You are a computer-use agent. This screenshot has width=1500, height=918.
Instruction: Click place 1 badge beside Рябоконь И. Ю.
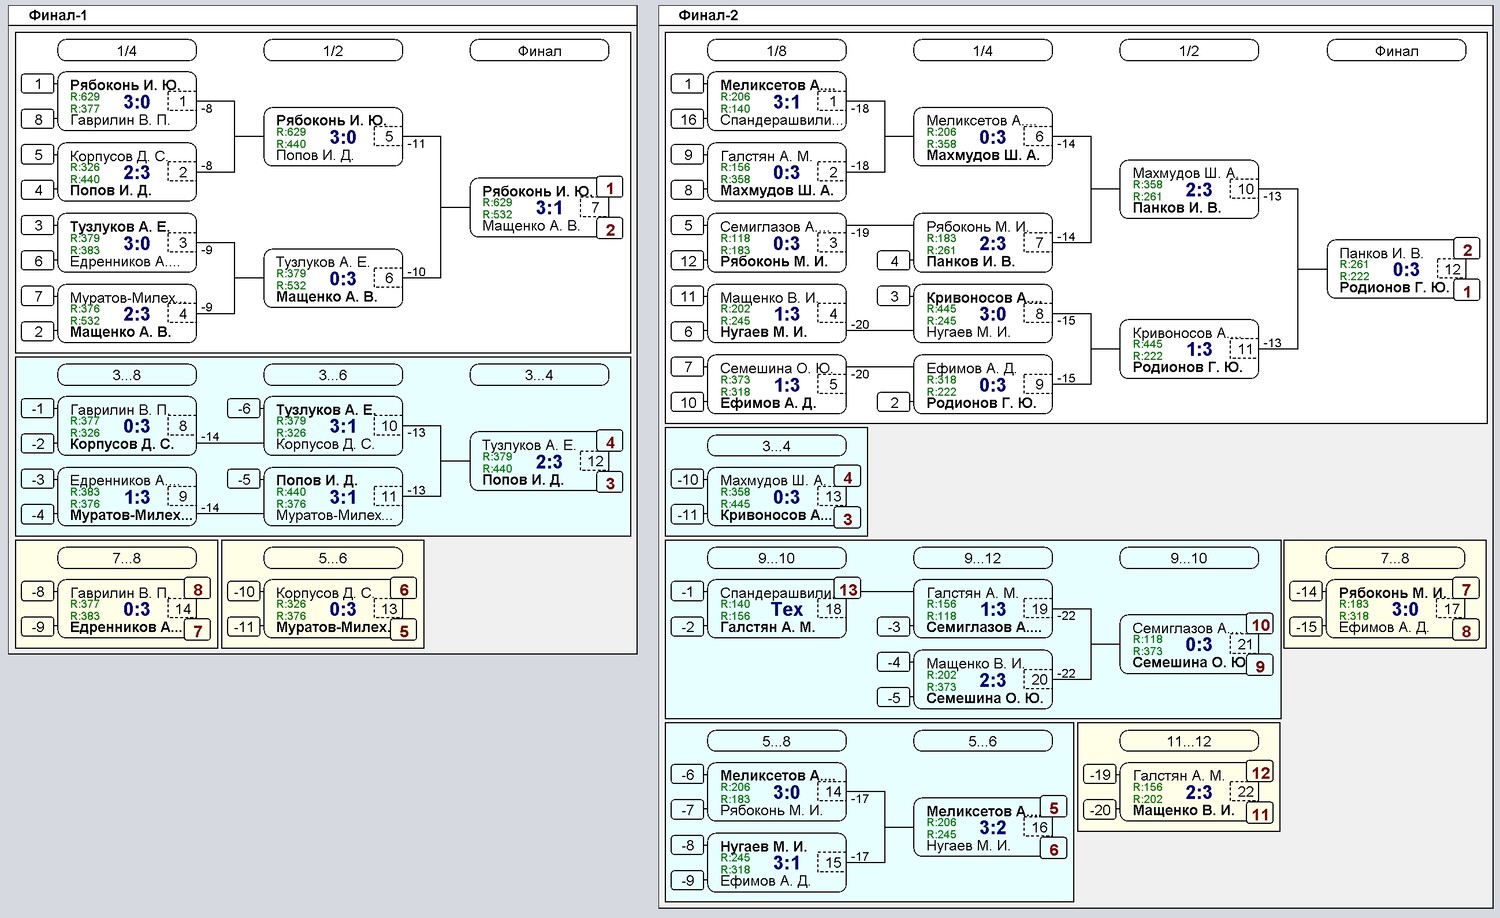pyautogui.click(x=610, y=188)
